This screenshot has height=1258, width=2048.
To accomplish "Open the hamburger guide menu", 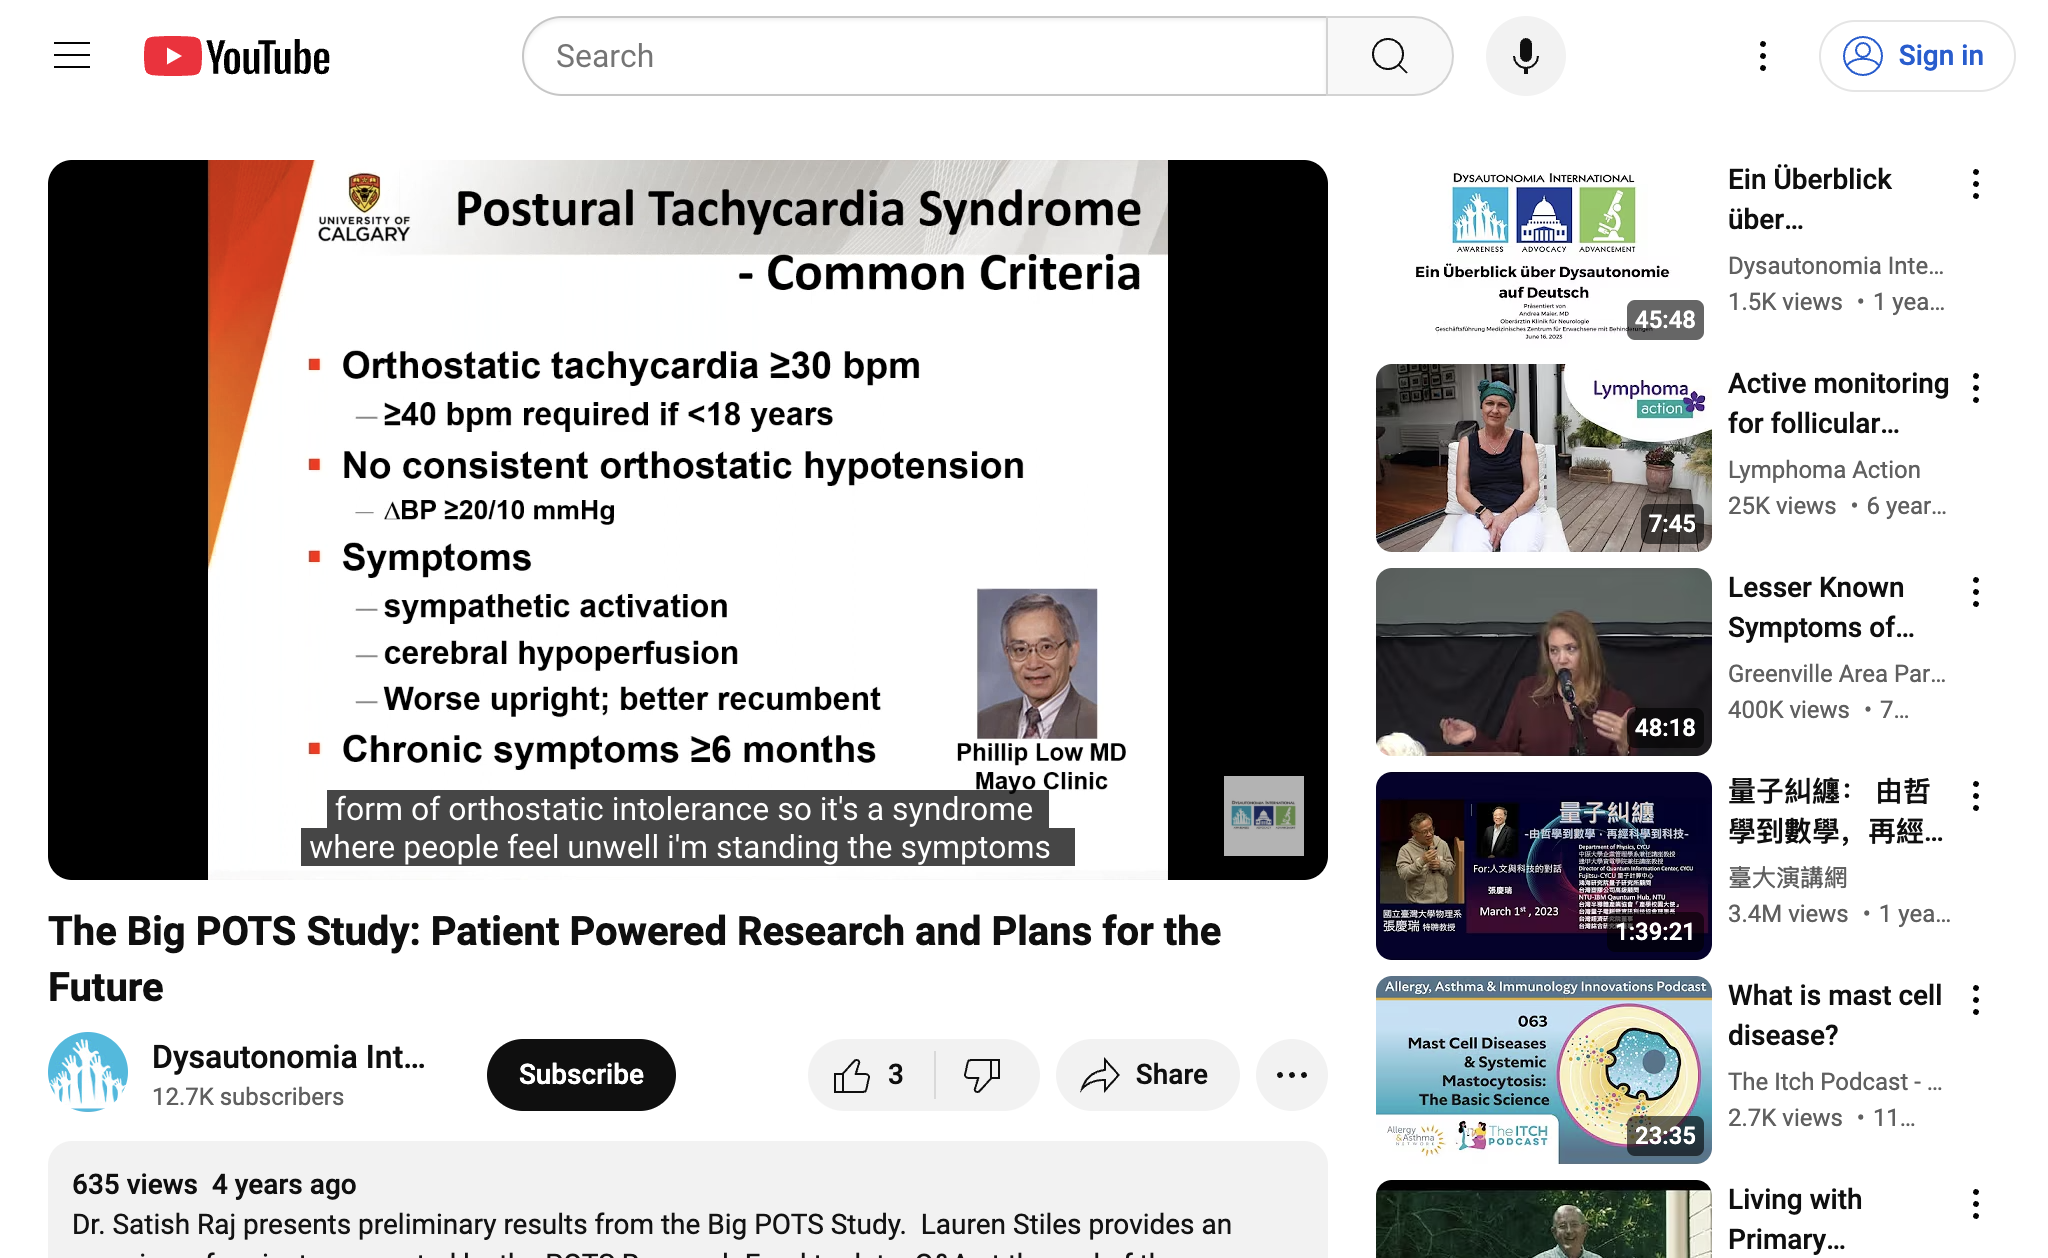I will (x=72, y=56).
